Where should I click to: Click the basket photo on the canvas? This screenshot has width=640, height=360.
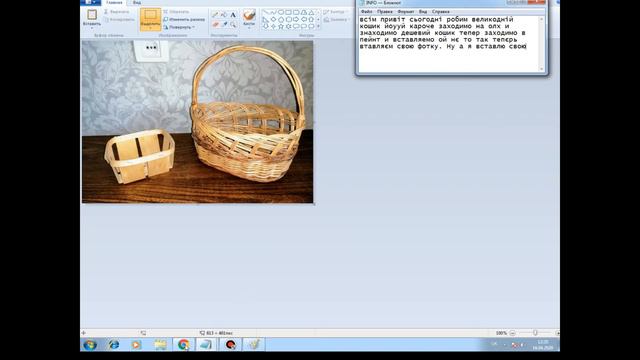coord(198,122)
